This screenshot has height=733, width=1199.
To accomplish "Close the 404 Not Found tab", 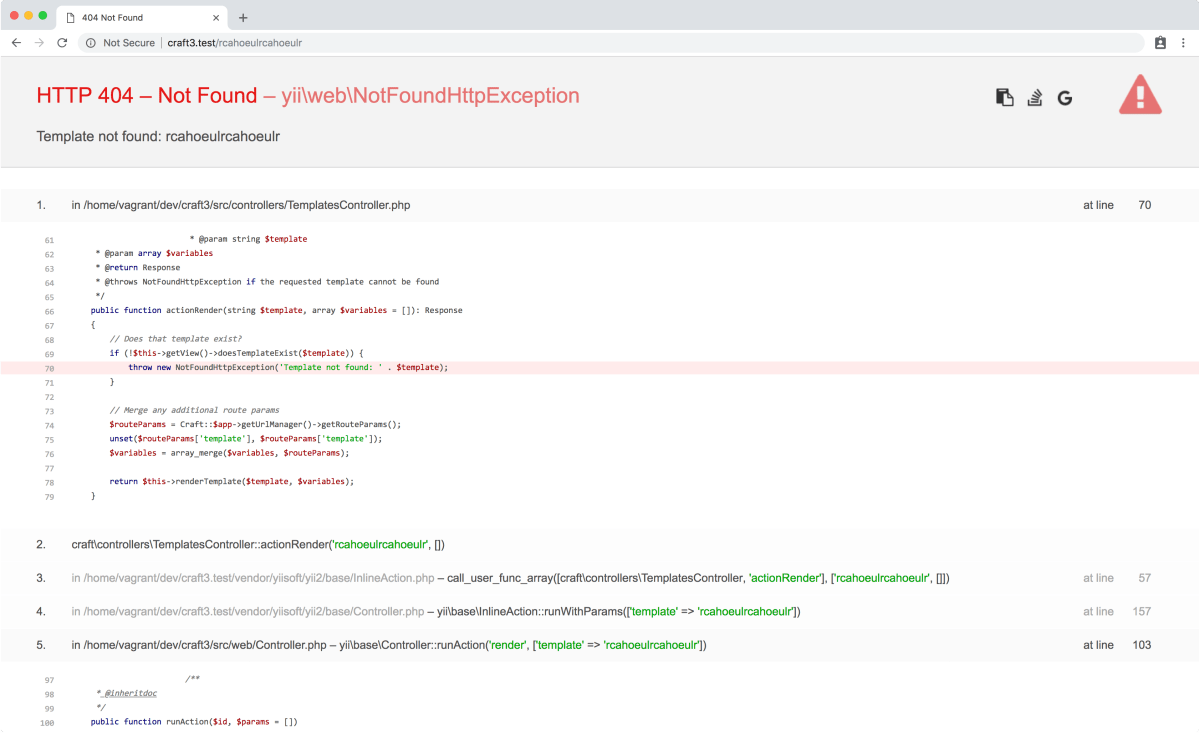I will pyautogui.click(x=216, y=18).
